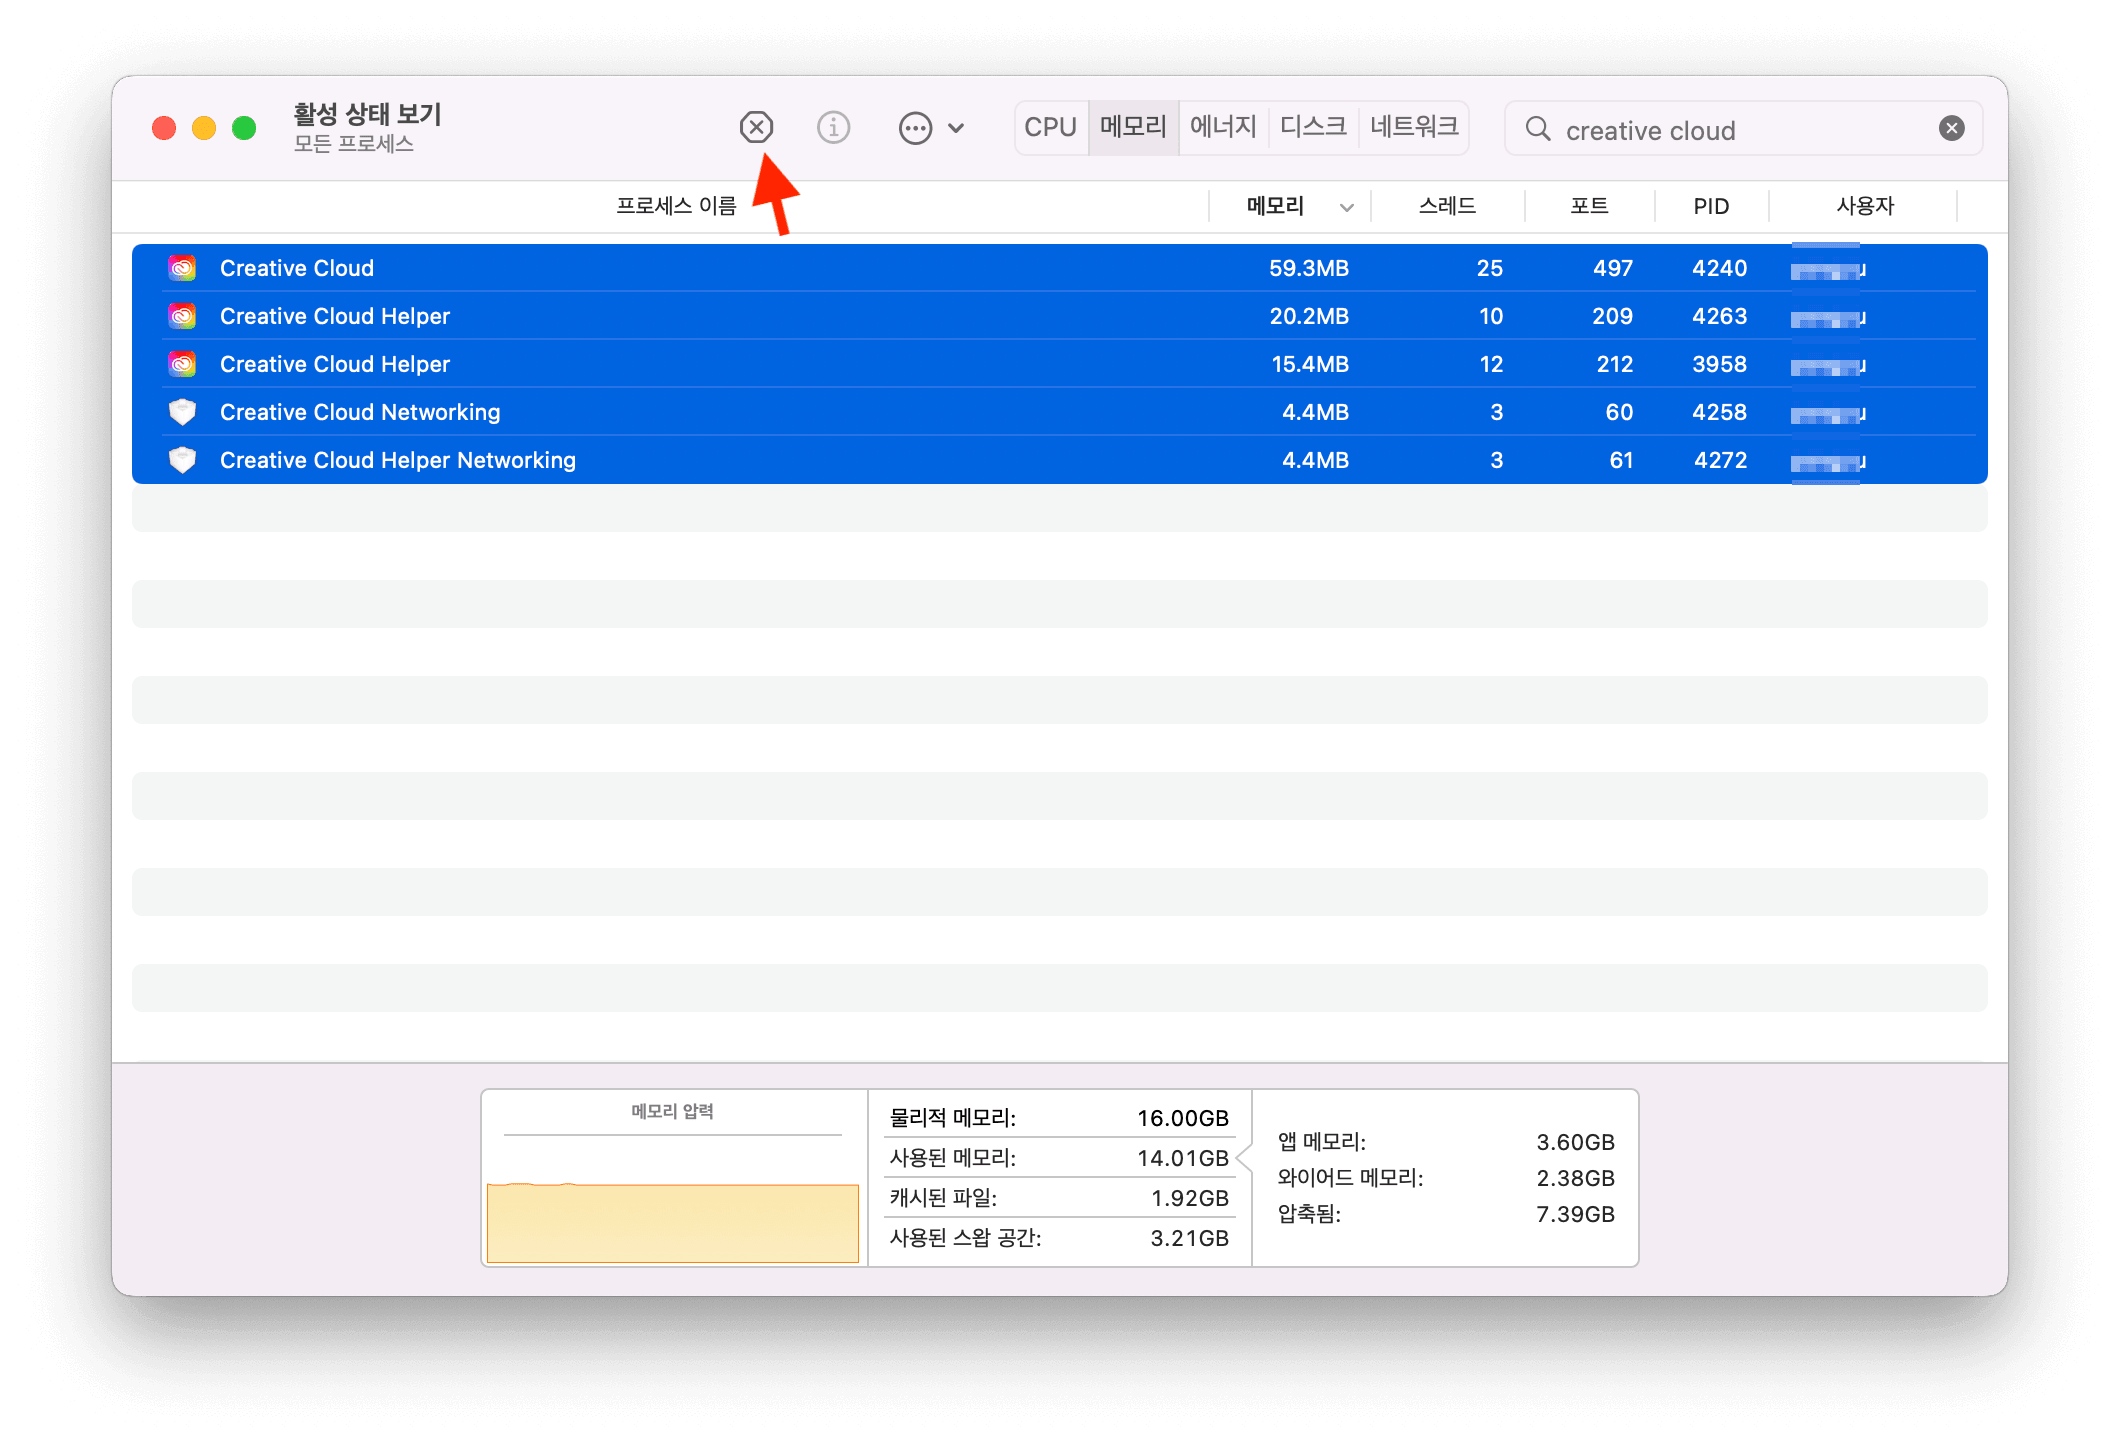Click the magnifying glass search icon
Viewport: 2120px width, 1444px height.
click(x=1538, y=129)
